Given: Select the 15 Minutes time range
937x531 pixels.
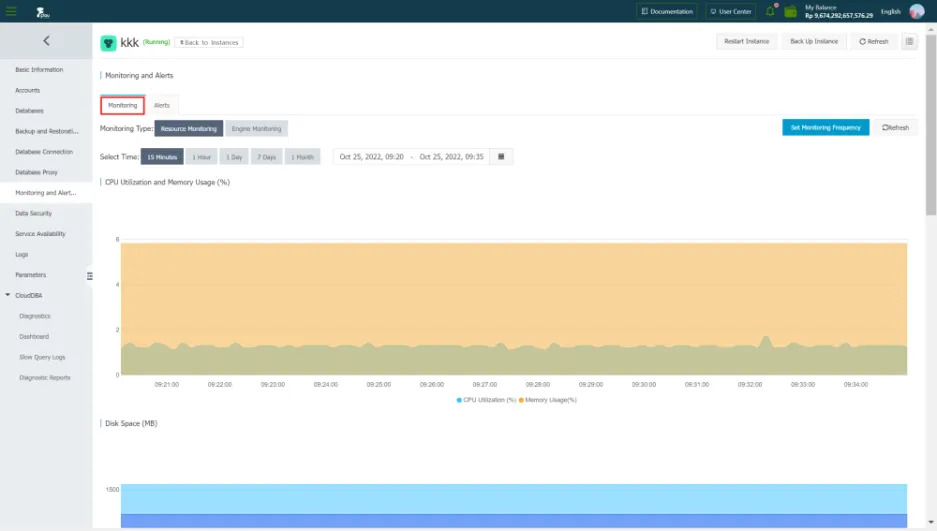Looking at the screenshot, I should click(x=162, y=157).
